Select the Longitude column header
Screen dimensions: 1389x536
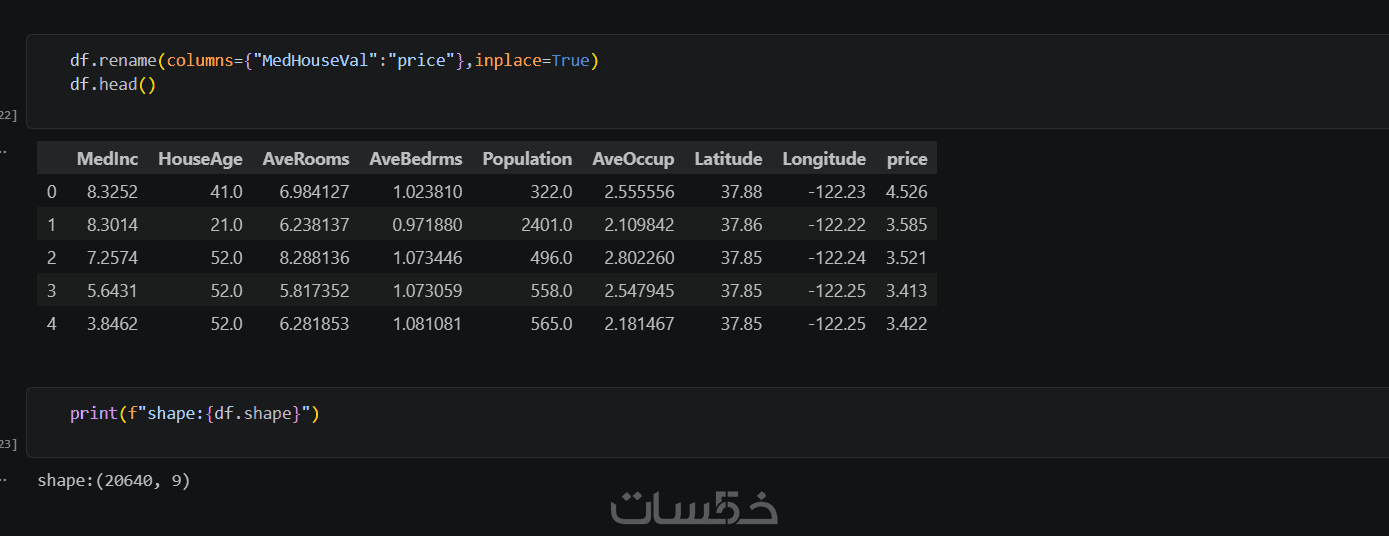point(824,159)
